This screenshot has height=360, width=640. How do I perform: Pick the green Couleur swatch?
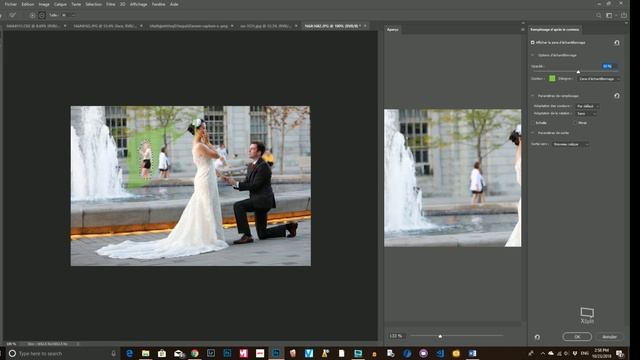click(x=552, y=78)
